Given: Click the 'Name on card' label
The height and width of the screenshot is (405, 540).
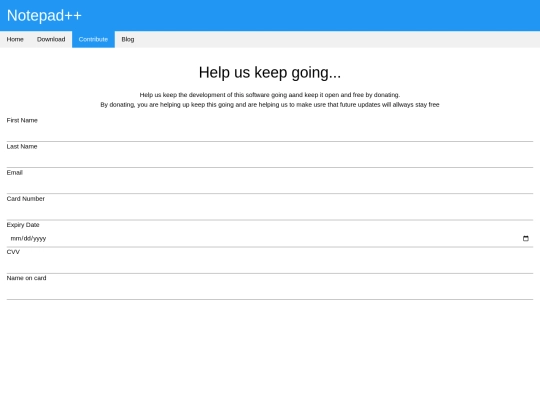Looking at the screenshot, I should (27, 278).
